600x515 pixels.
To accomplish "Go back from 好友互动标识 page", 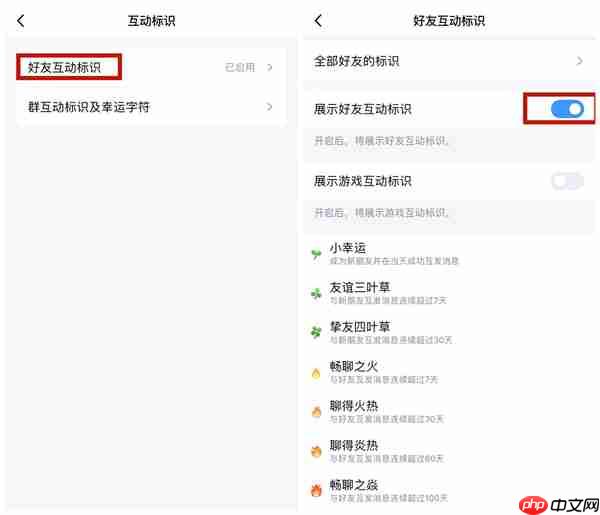I will coord(318,21).
